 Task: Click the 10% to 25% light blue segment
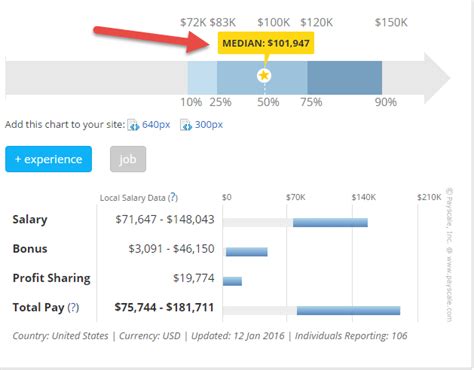coord(202,78)
